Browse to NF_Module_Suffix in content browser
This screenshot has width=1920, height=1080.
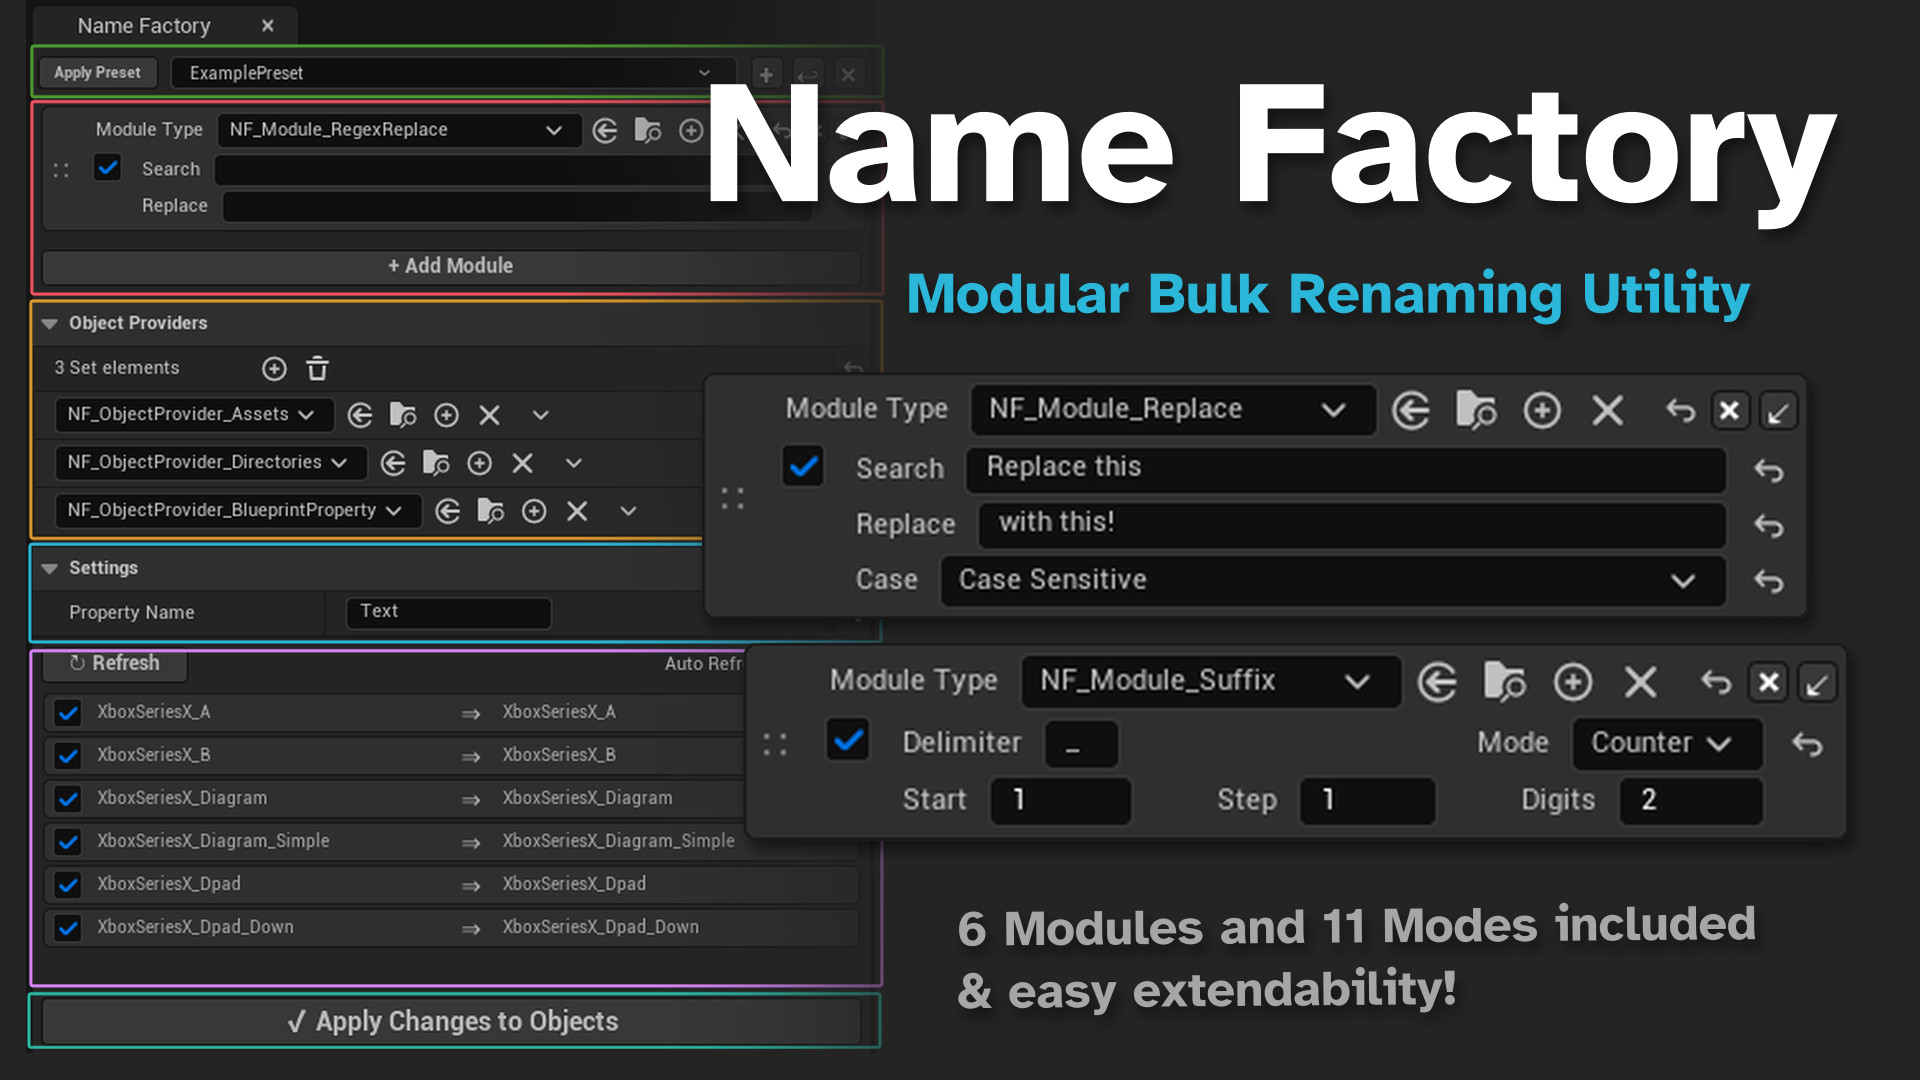click(1504, 682)
